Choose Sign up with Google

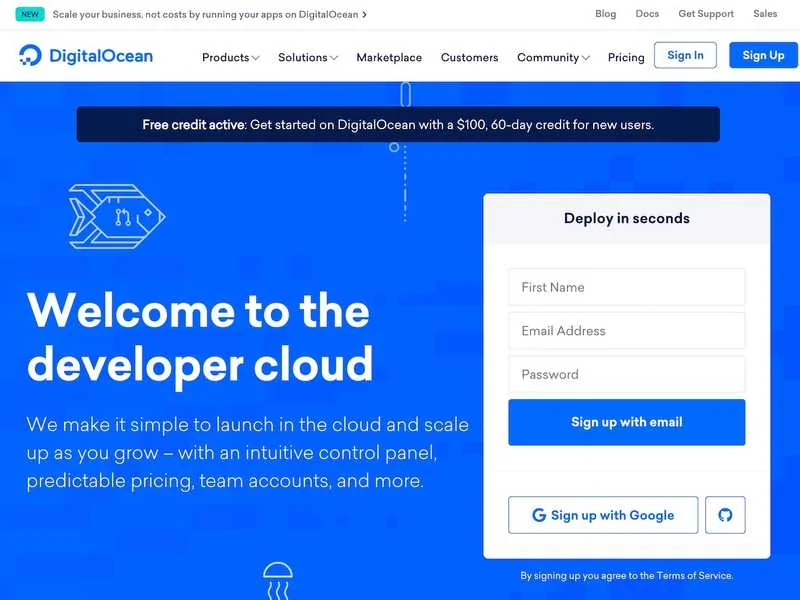[x=602, y=515]
